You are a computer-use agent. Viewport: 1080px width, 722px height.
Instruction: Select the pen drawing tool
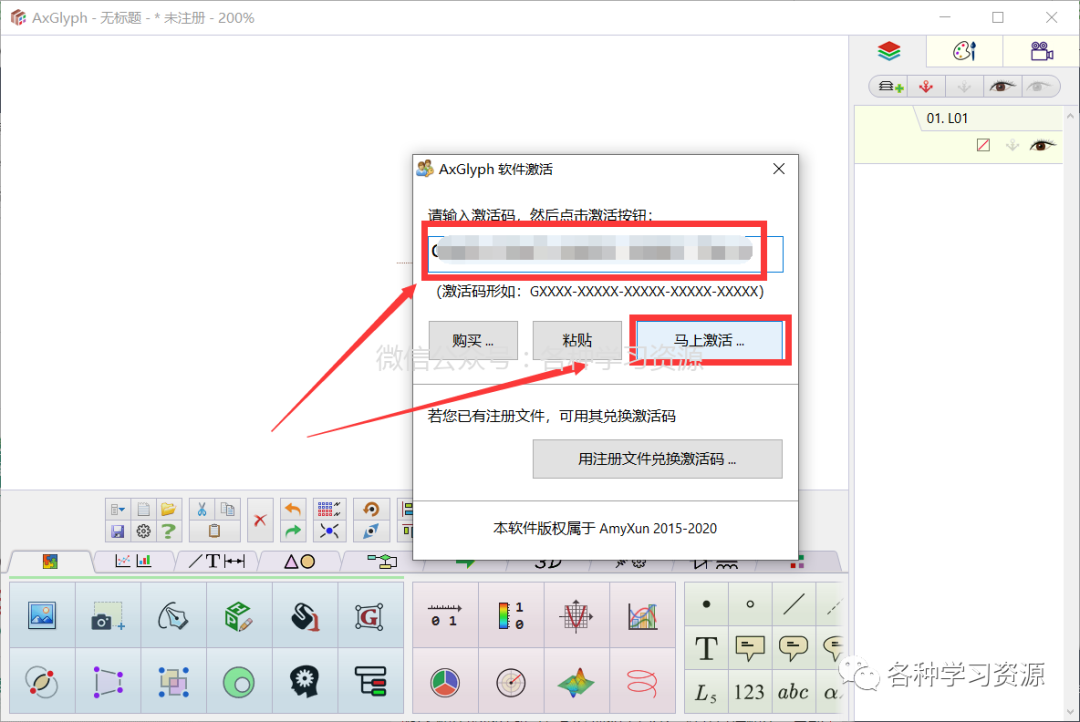tap(174, 615)
